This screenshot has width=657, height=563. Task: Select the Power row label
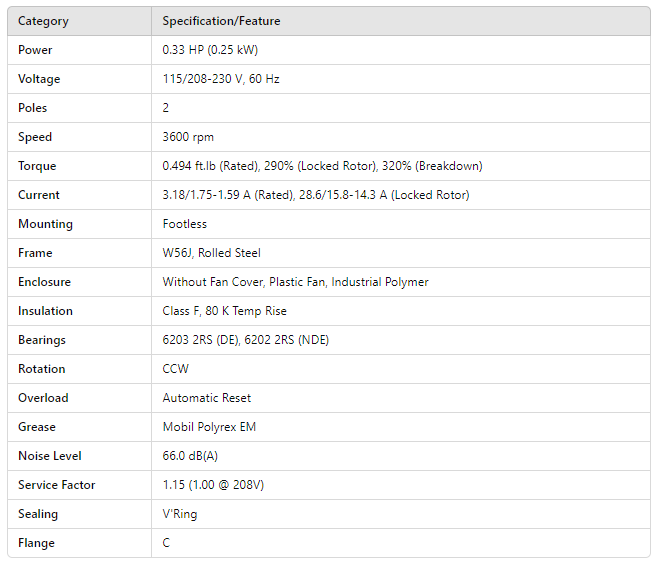[35, 50]
